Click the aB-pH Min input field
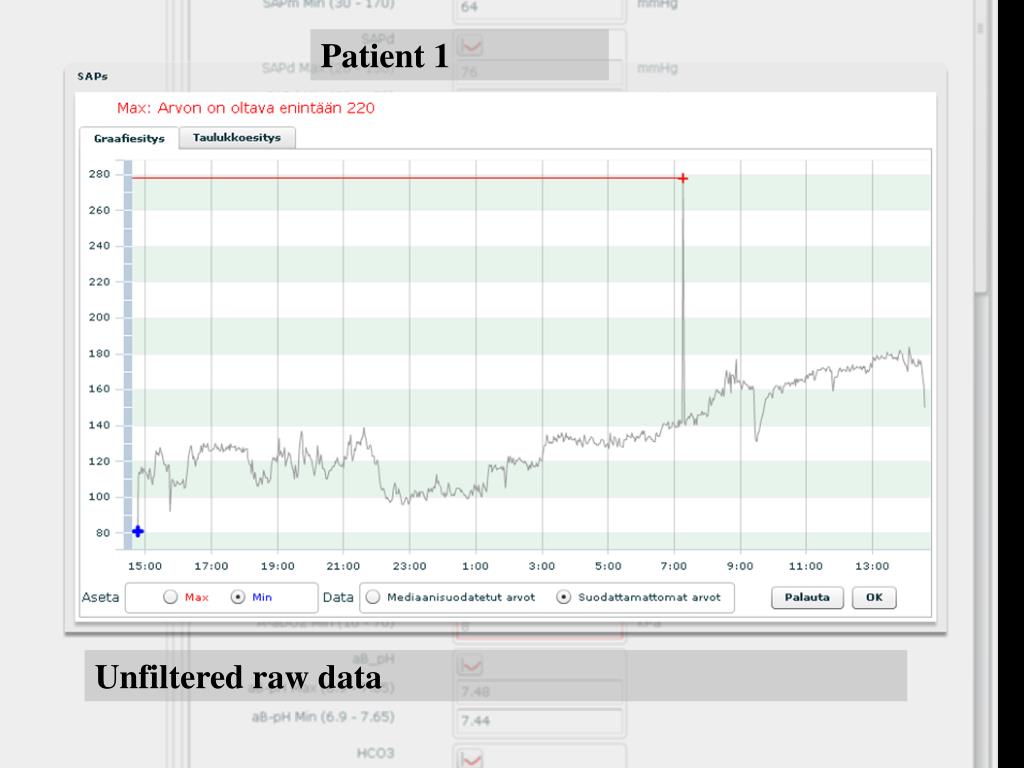The image size is (1024, 768). pyautogui.click(x=539, y=721)
